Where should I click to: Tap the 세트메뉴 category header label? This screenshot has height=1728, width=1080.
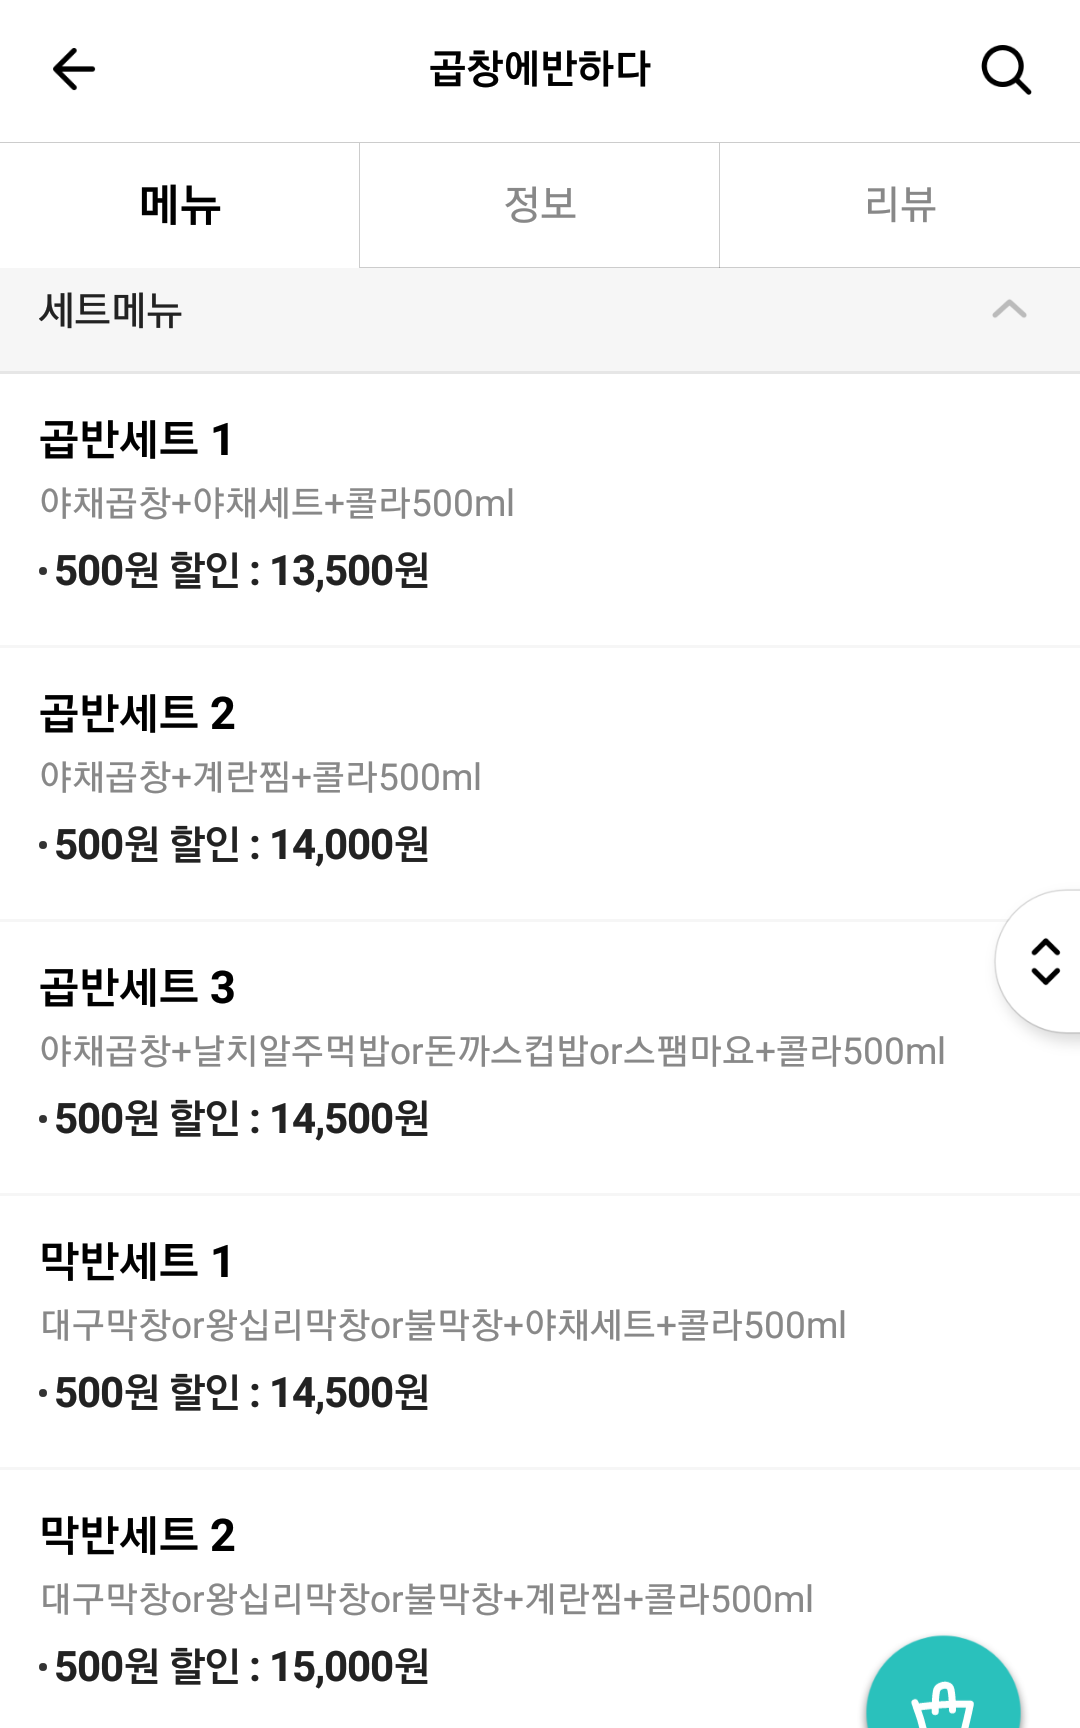pos(111,310)
